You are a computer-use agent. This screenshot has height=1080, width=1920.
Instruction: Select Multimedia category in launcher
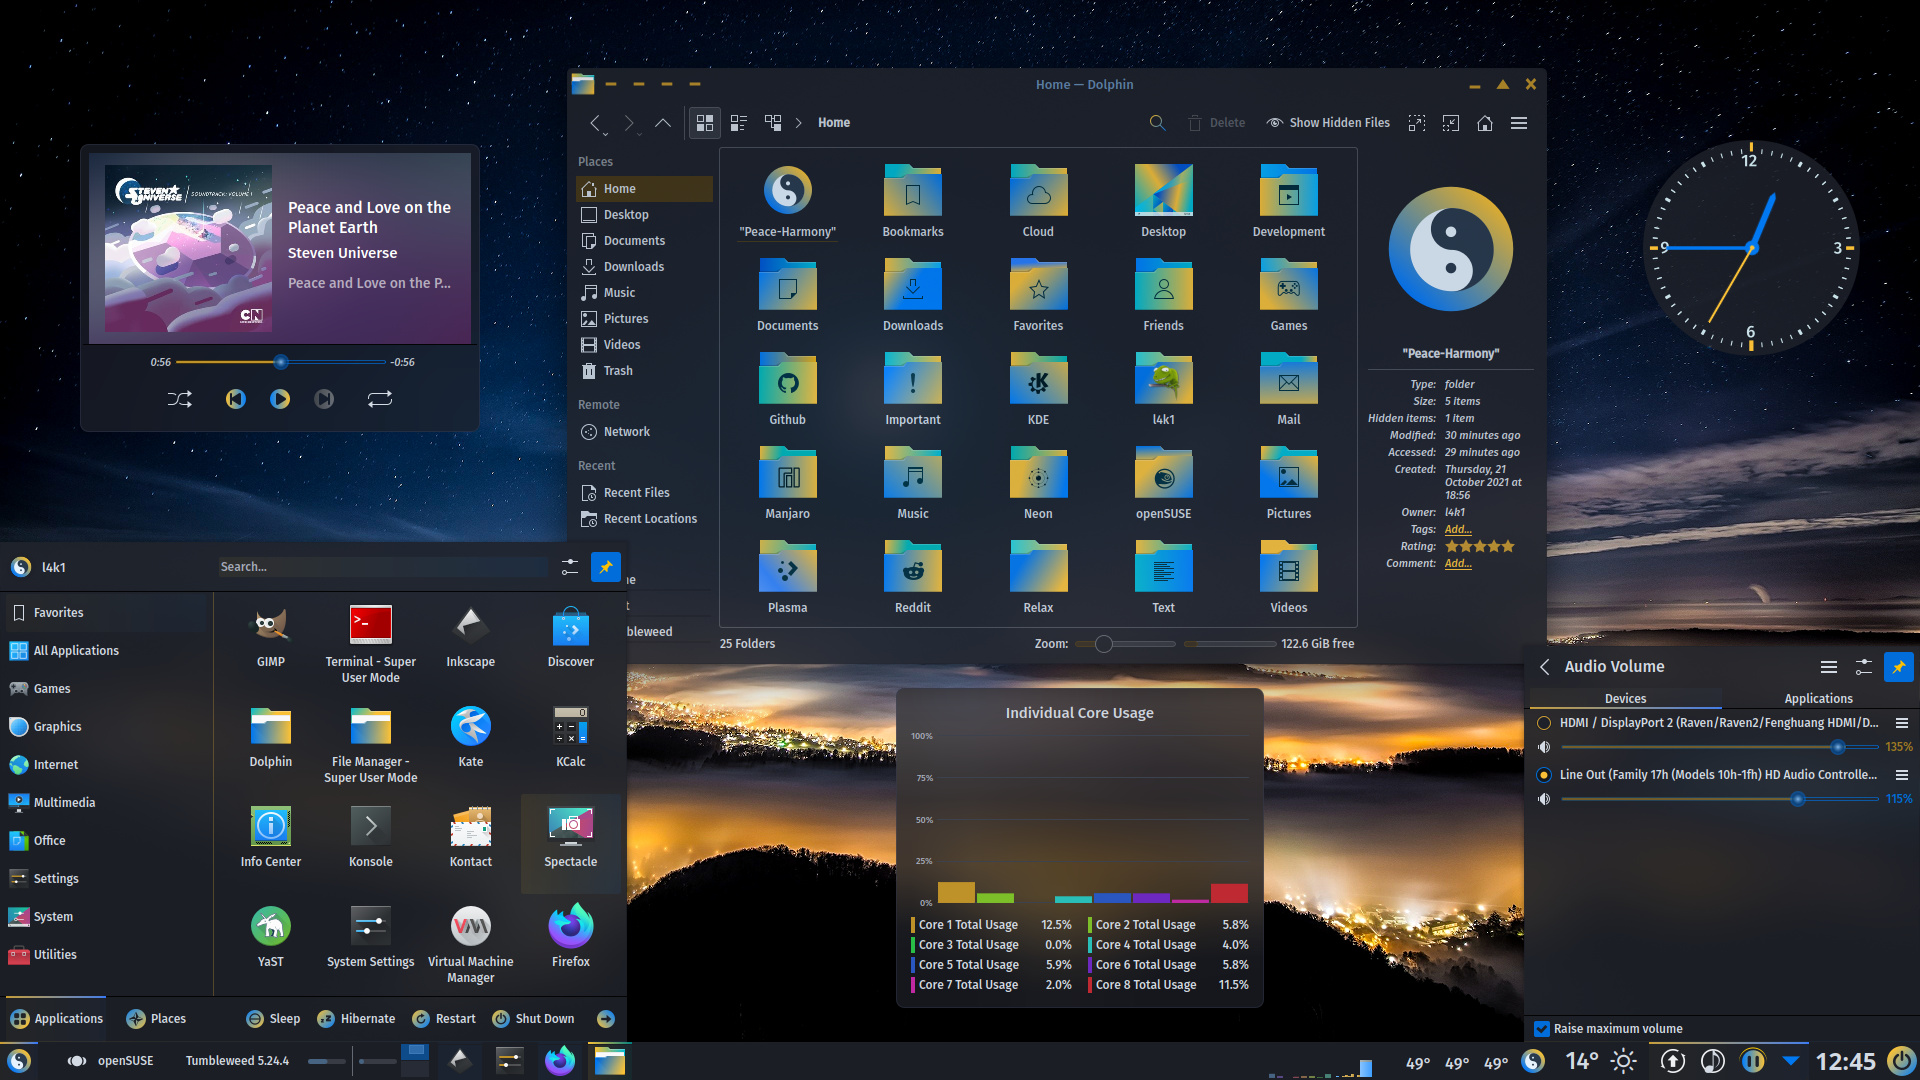pyautogui.click(x=106, y=803)
